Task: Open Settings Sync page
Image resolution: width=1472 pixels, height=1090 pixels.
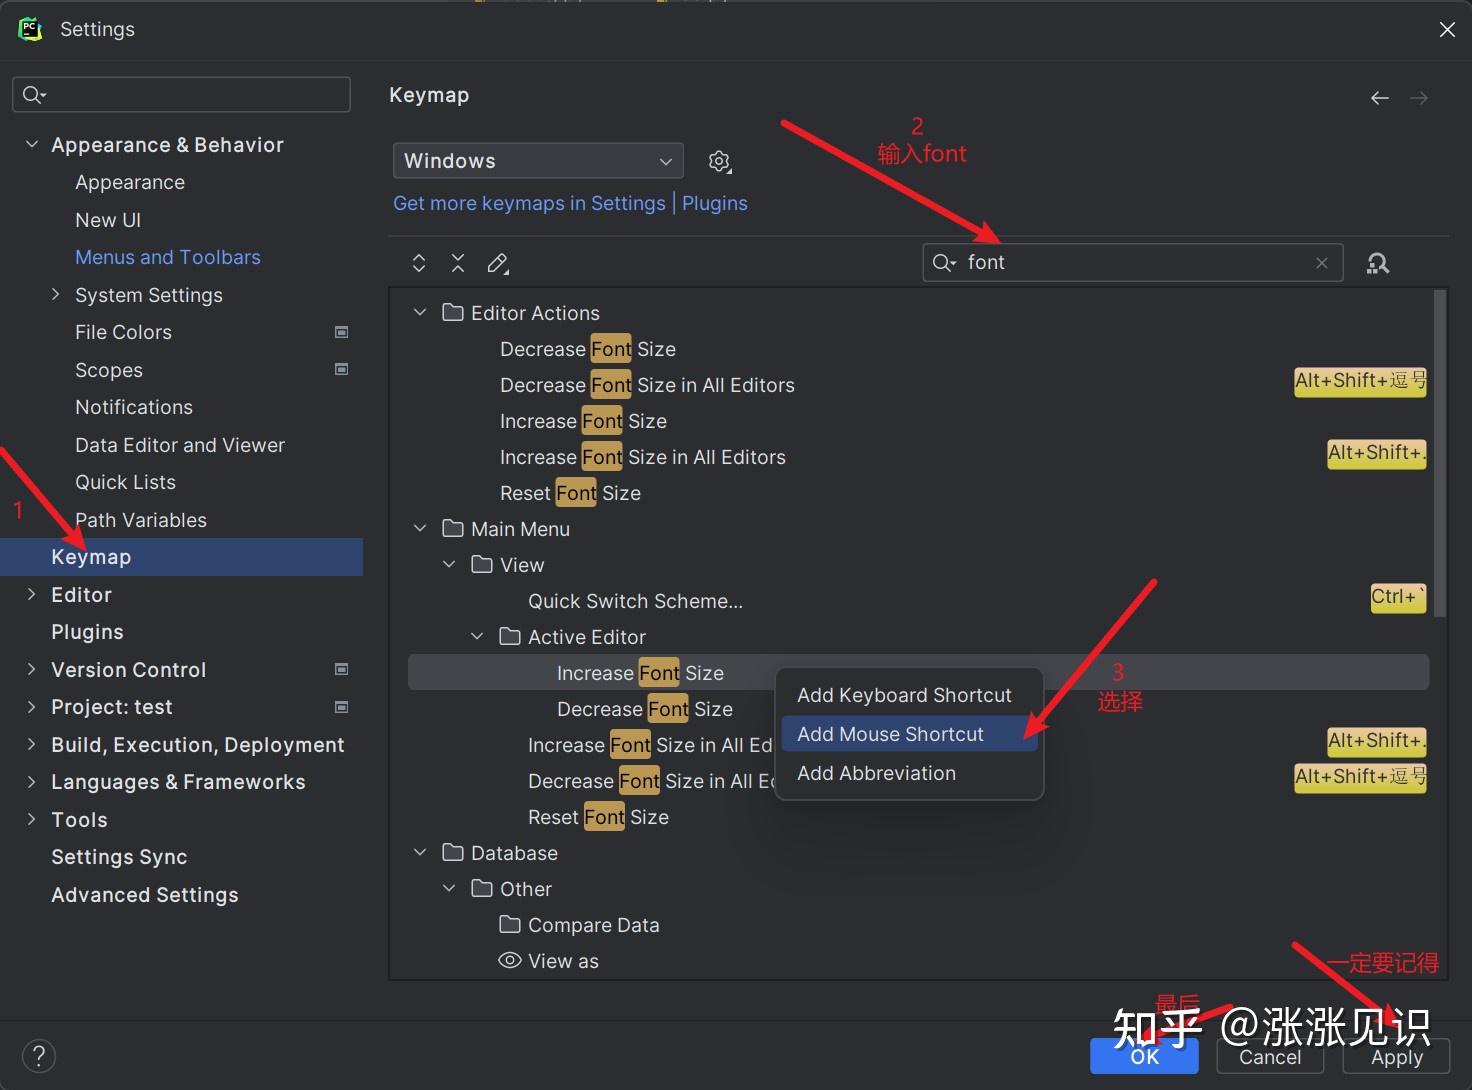Action: coord(119,857)
